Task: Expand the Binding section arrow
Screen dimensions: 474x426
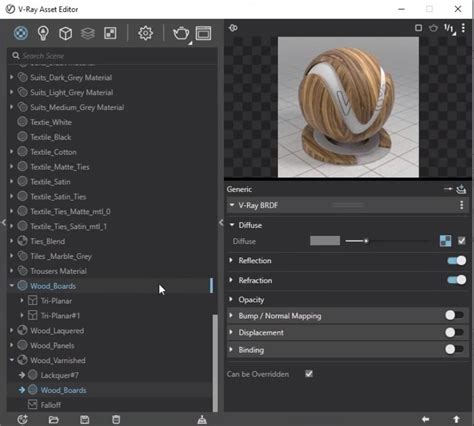Action: [x=231, y=350]
